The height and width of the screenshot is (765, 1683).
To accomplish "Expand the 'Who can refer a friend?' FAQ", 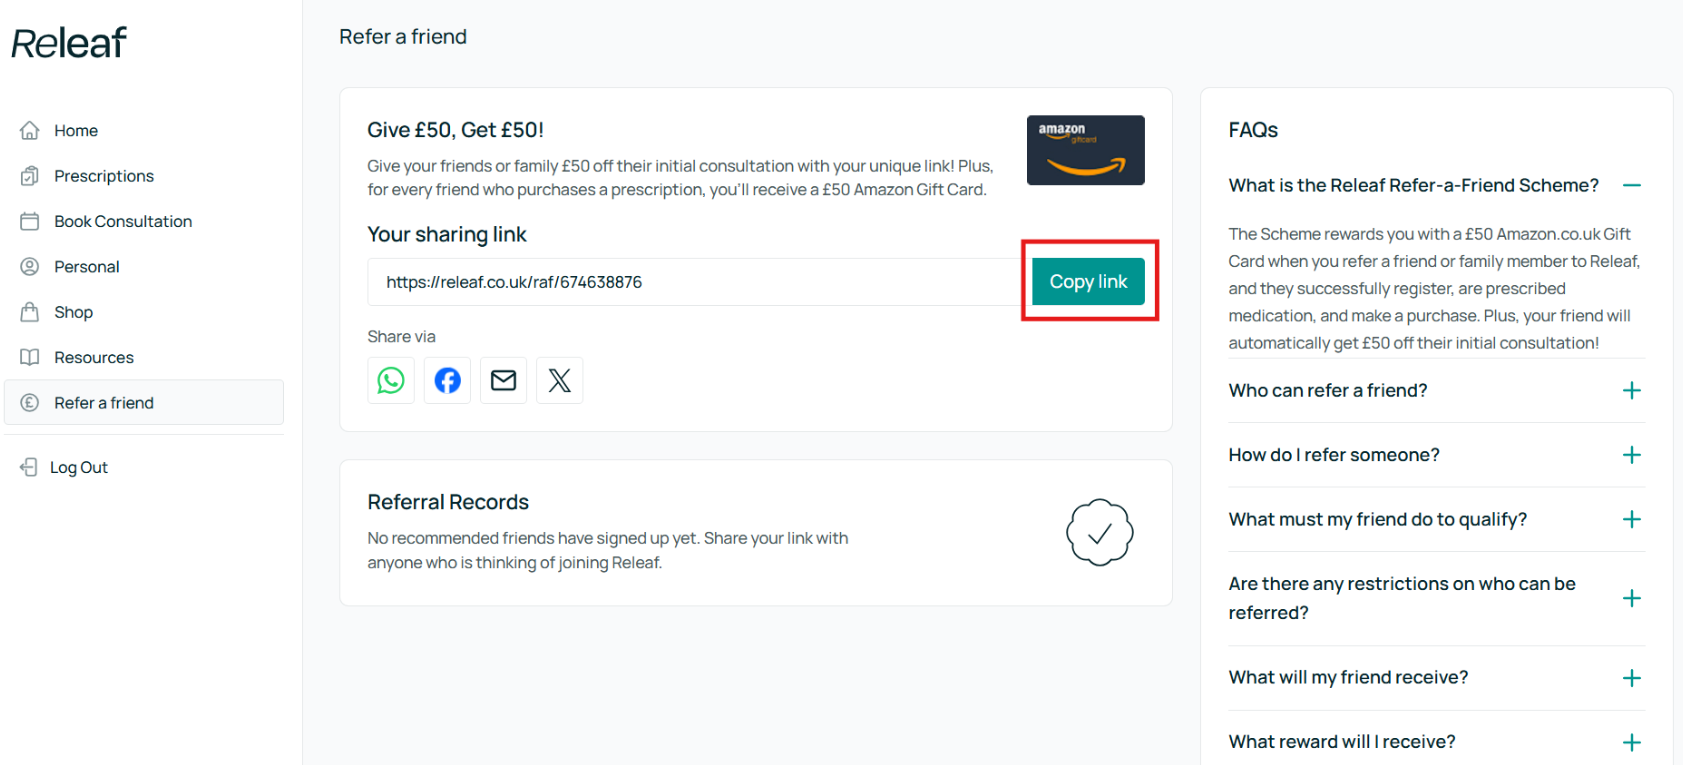I will point(1632,390).
